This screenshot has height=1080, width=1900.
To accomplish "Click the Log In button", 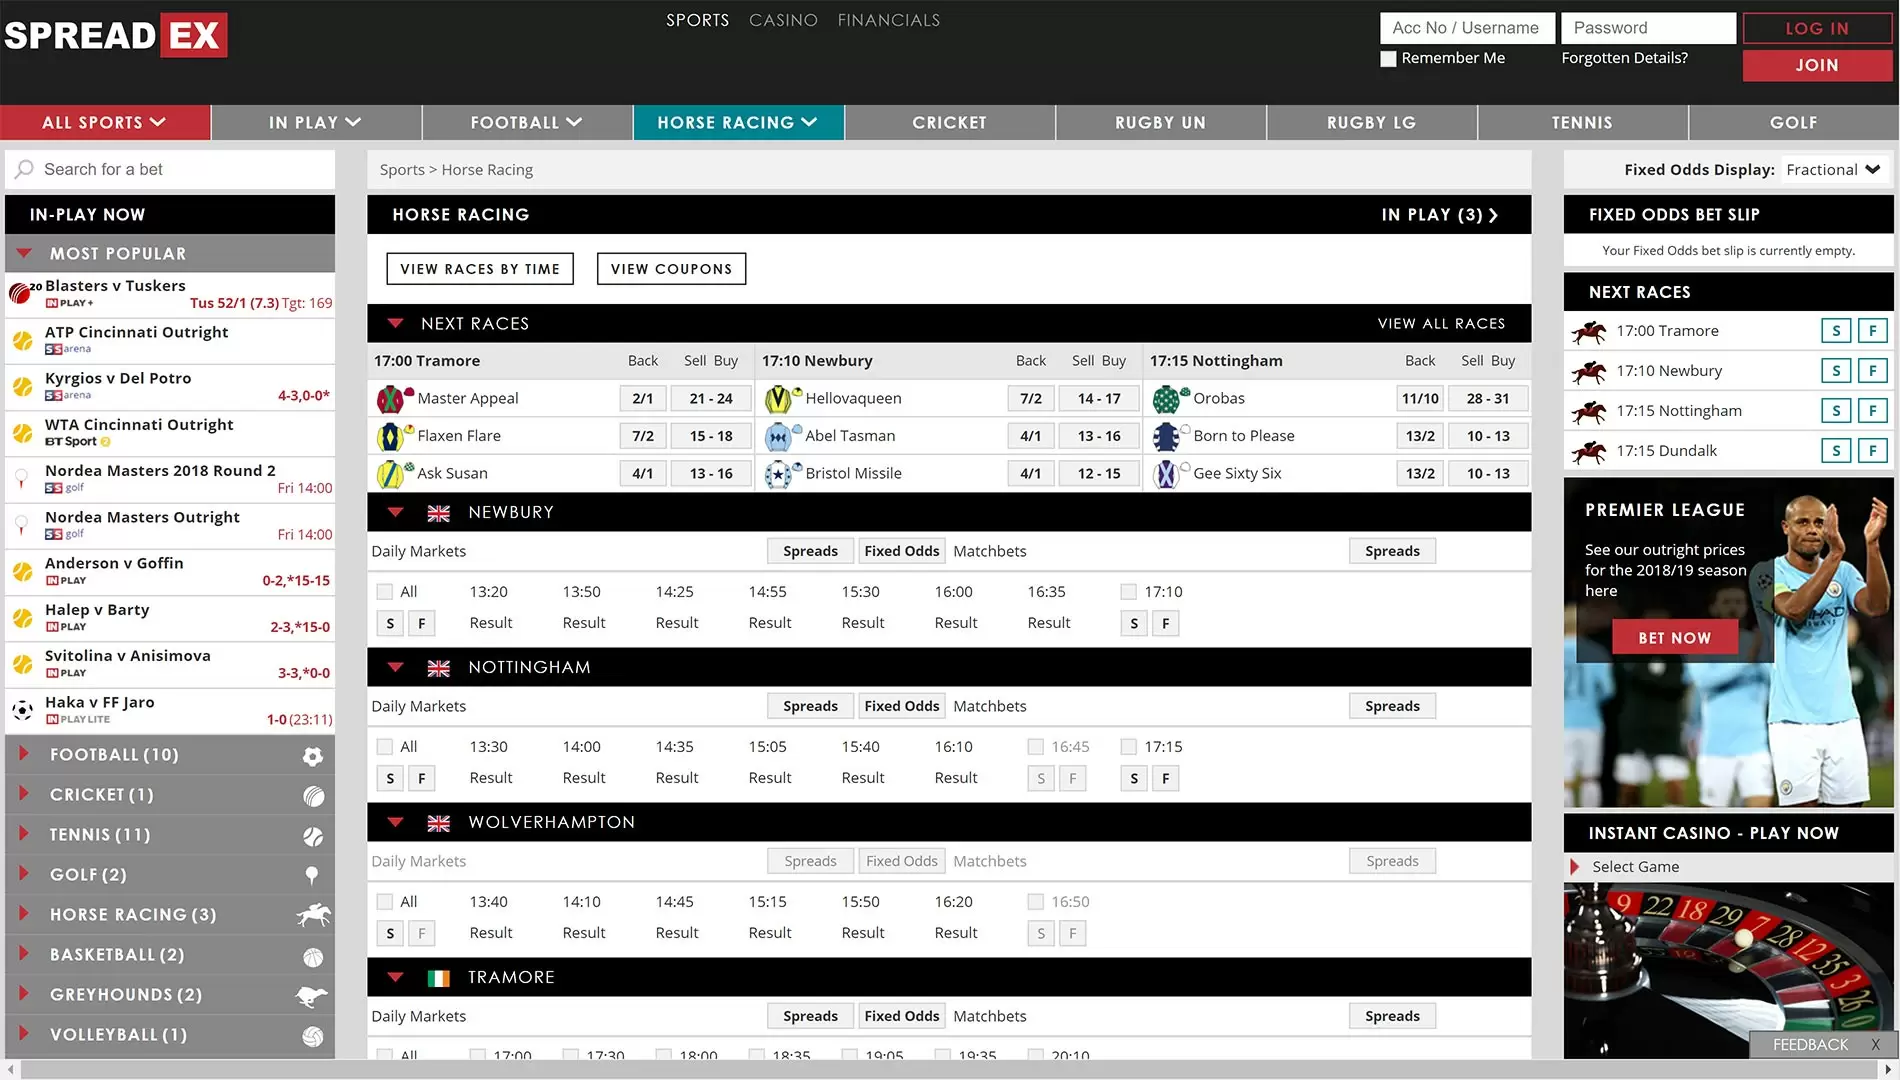I will [x=1817, y=28].
